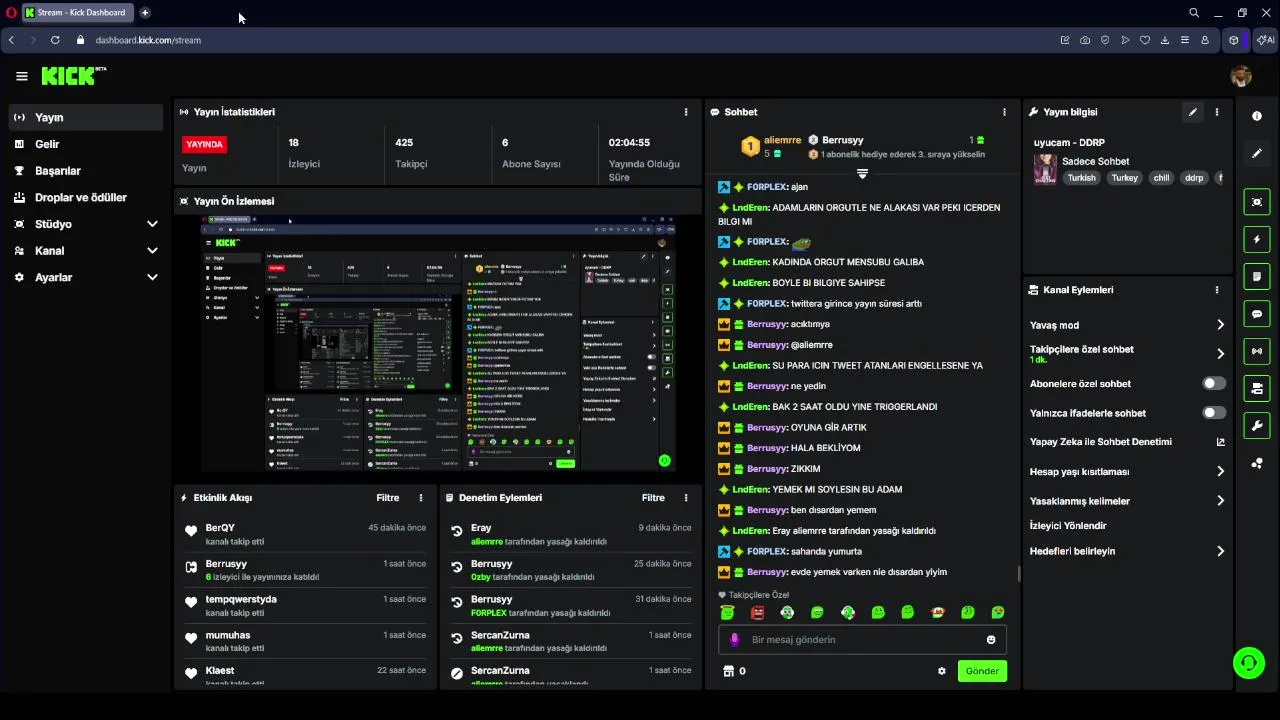Open the Yayın bilgisi three-dot options
The width and height of the screenshot is (1280, 720).
pos(1217,112)
